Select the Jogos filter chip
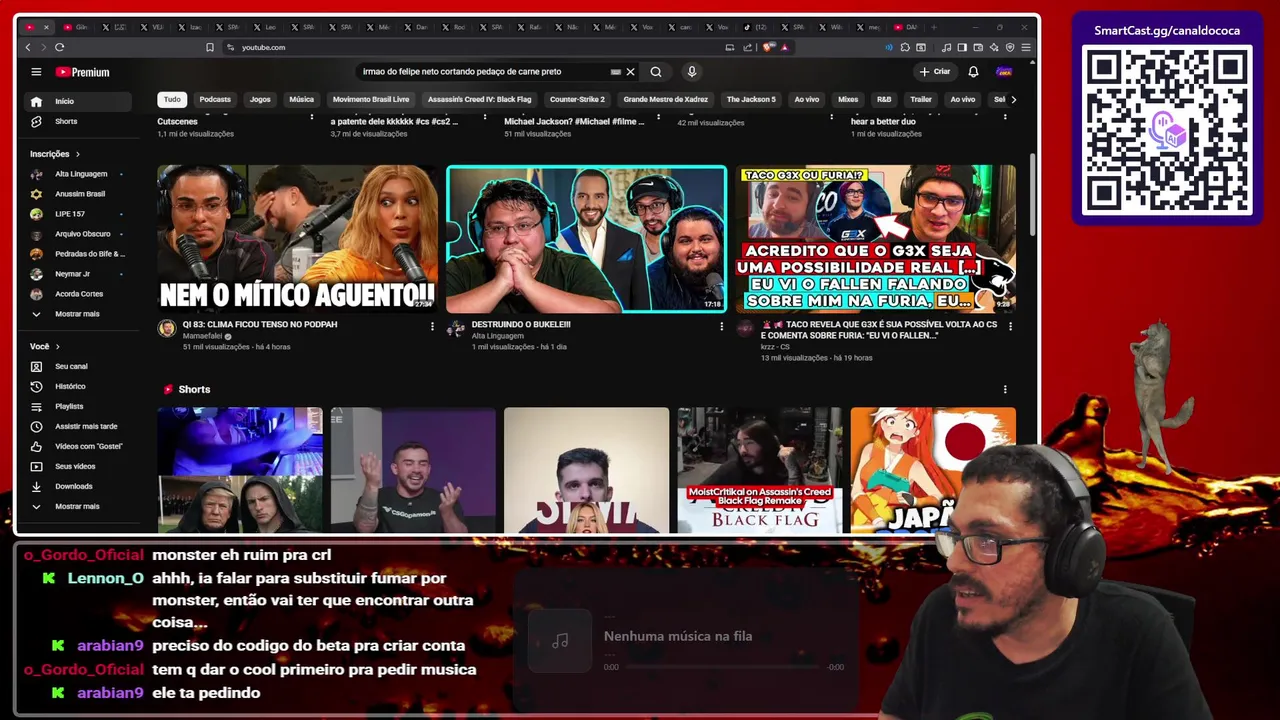 pos(260,99)
